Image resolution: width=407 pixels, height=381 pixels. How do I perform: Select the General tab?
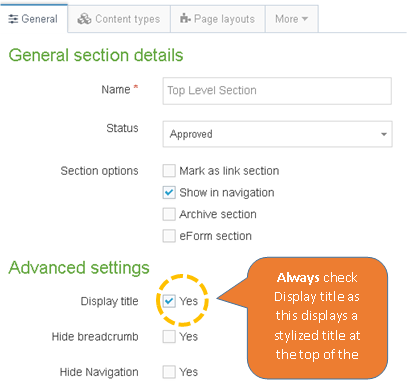click(x=33, y=19)
